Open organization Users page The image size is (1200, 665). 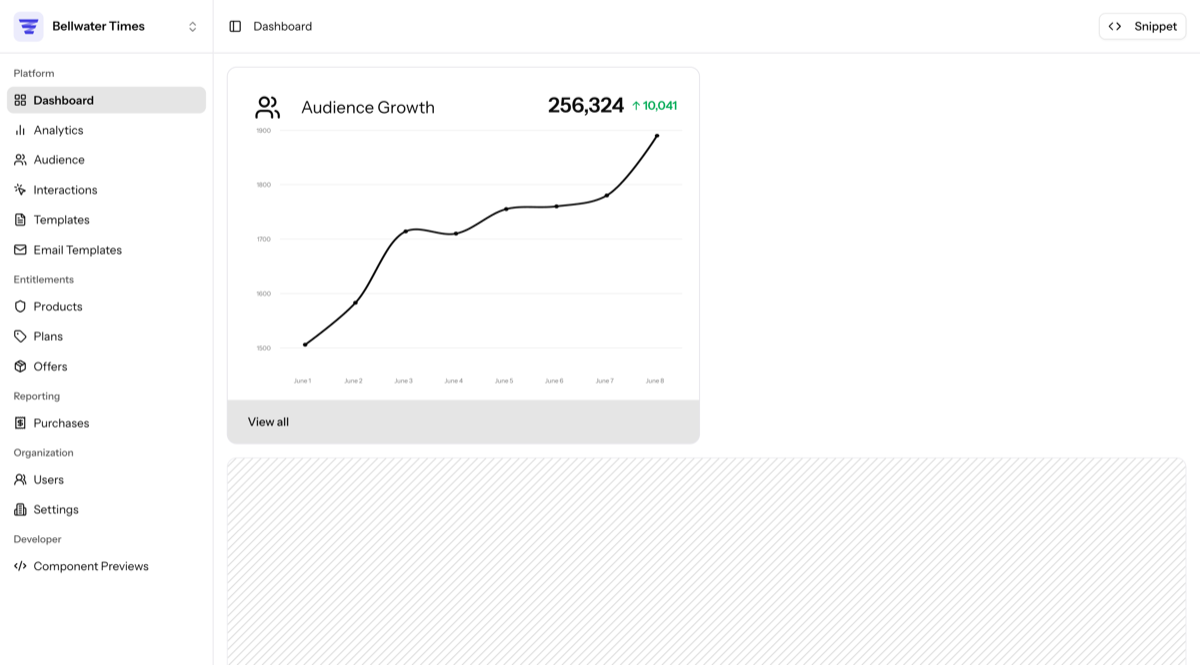click(106, 480)
